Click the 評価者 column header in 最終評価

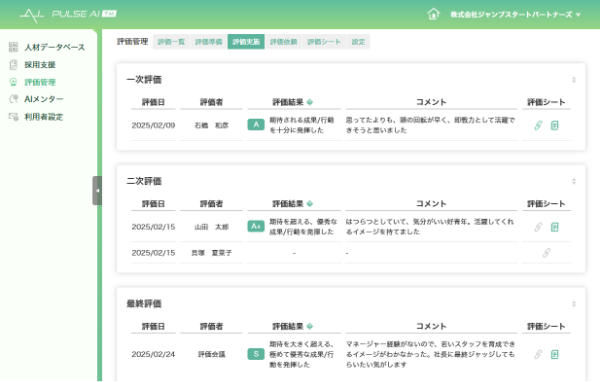tap(212, 326)
